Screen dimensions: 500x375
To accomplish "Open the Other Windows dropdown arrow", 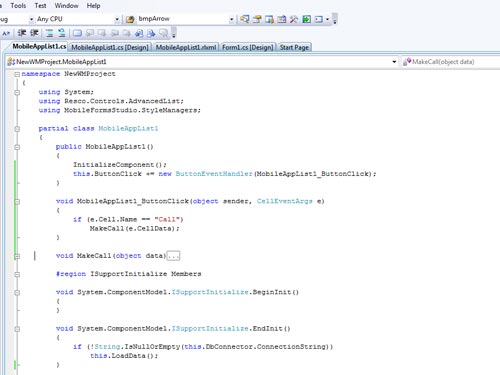I will [x=327, y=19].
